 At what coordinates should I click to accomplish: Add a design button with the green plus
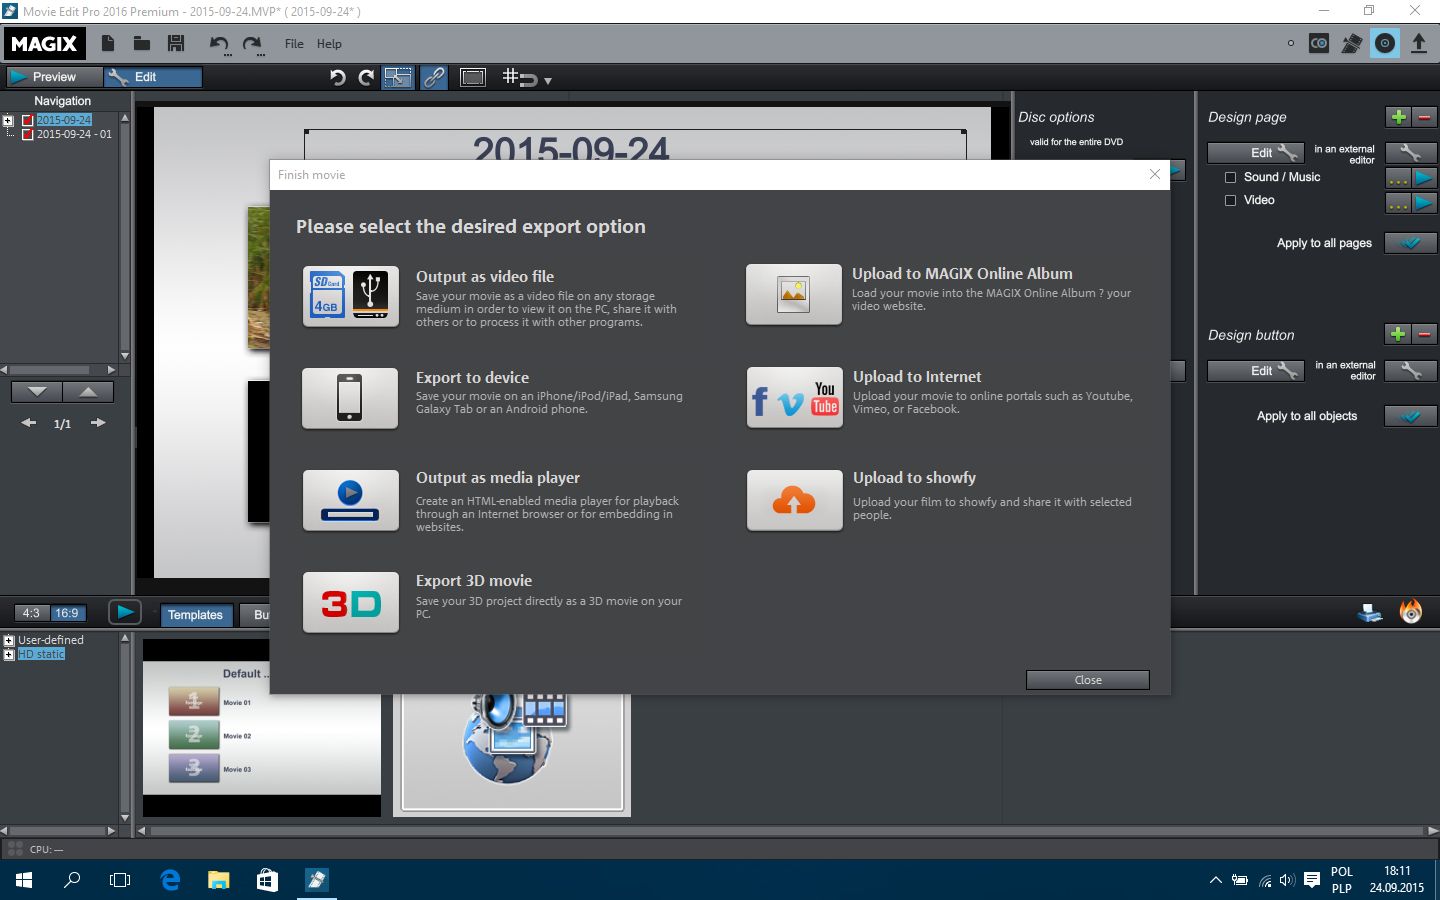coord(1398,334)
